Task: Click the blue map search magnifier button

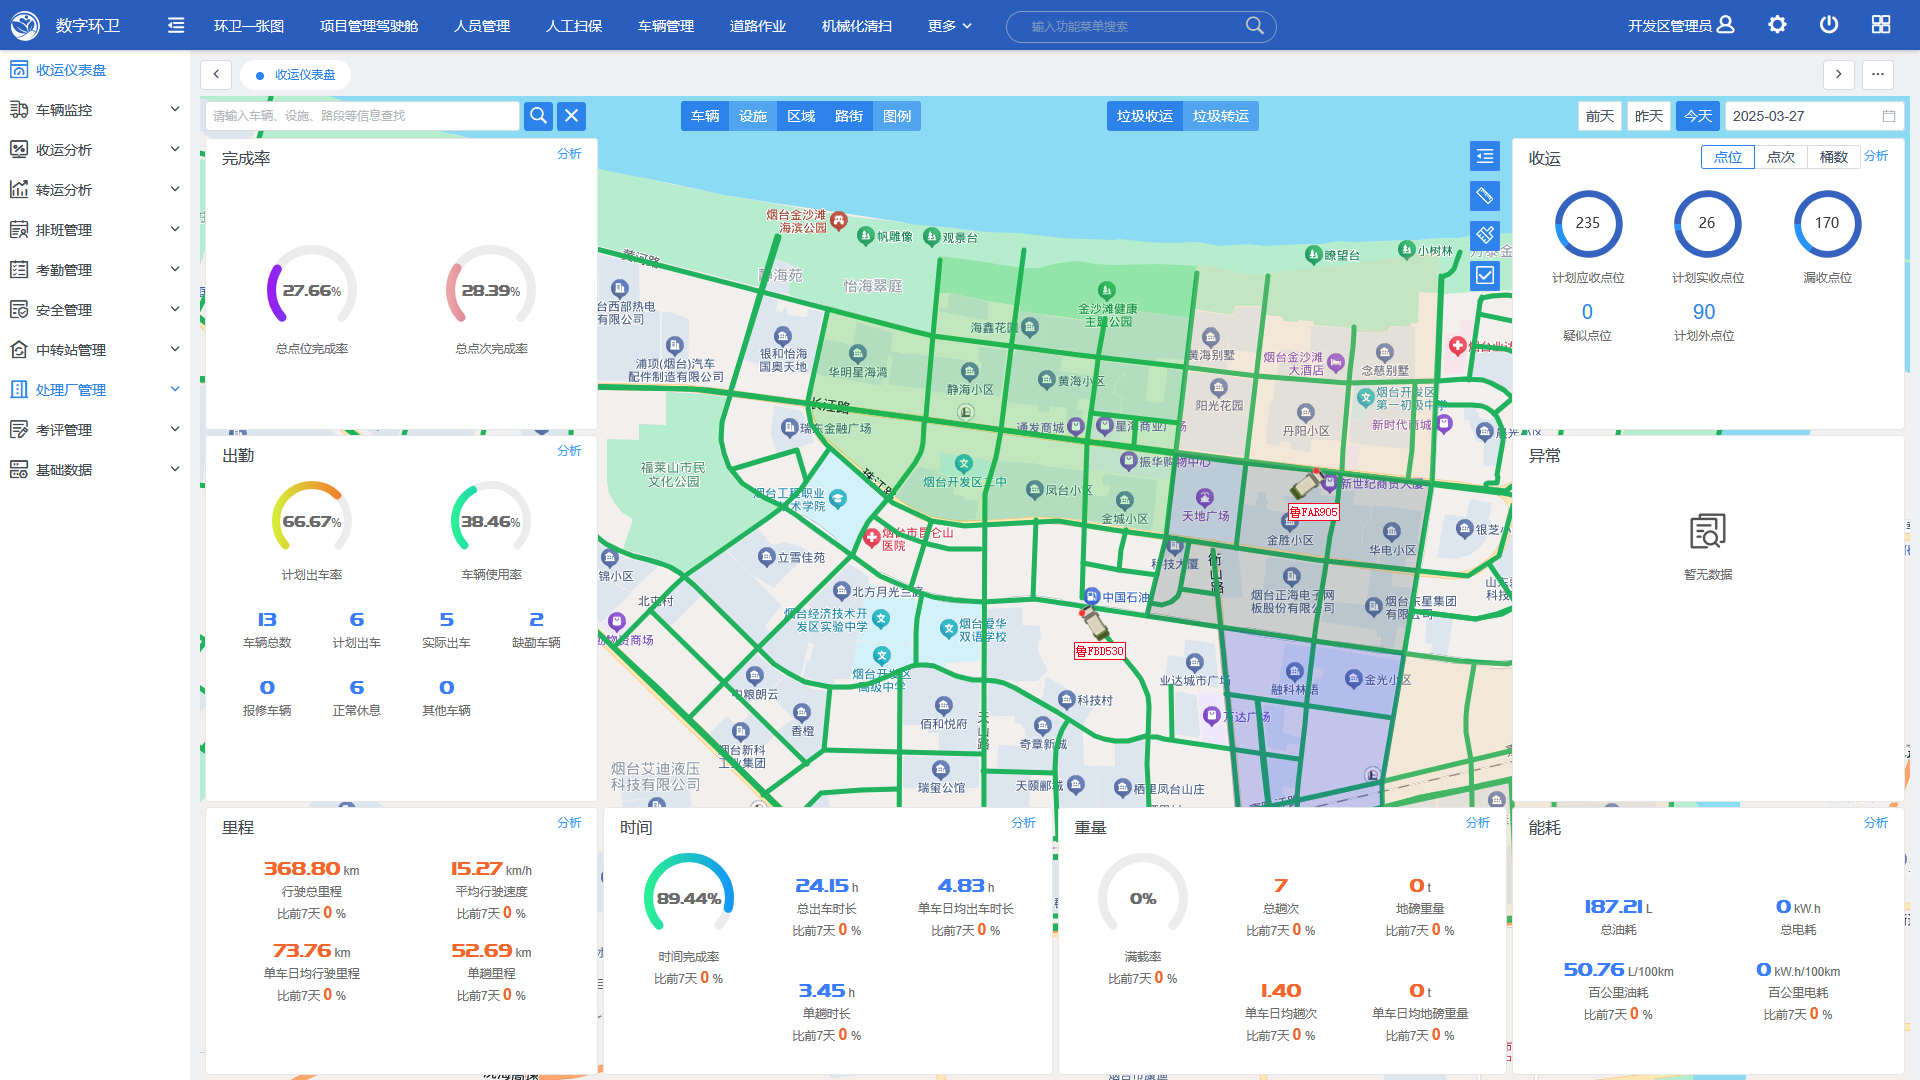Action: coord(538,116)
